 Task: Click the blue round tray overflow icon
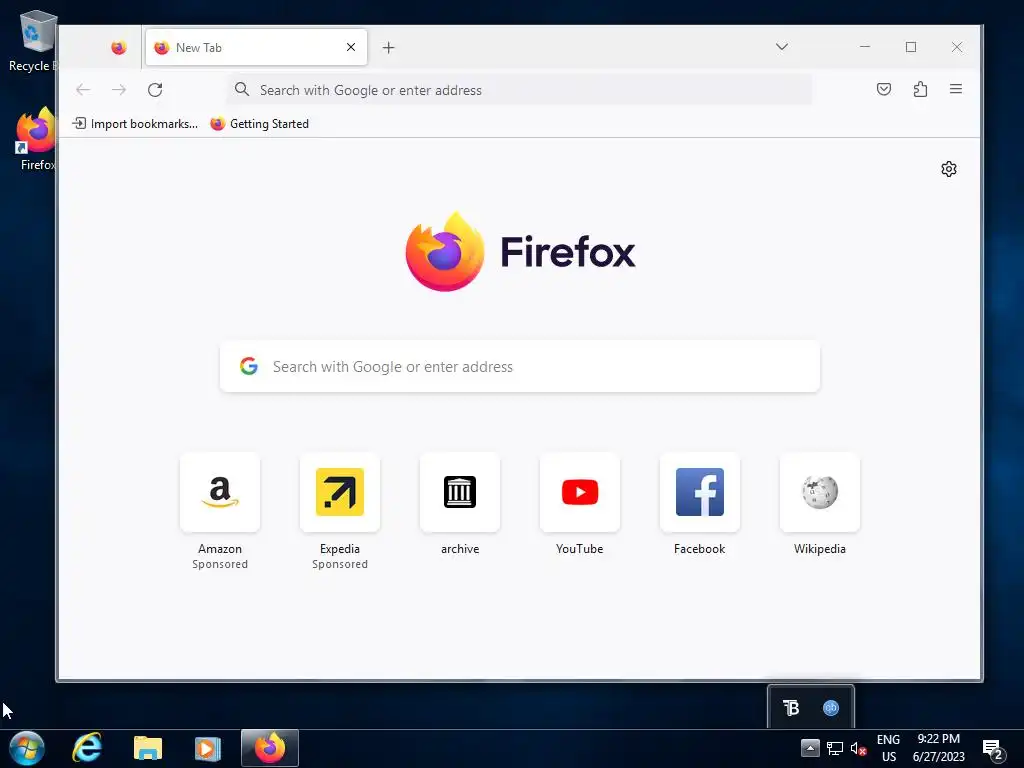click(831, 708)
